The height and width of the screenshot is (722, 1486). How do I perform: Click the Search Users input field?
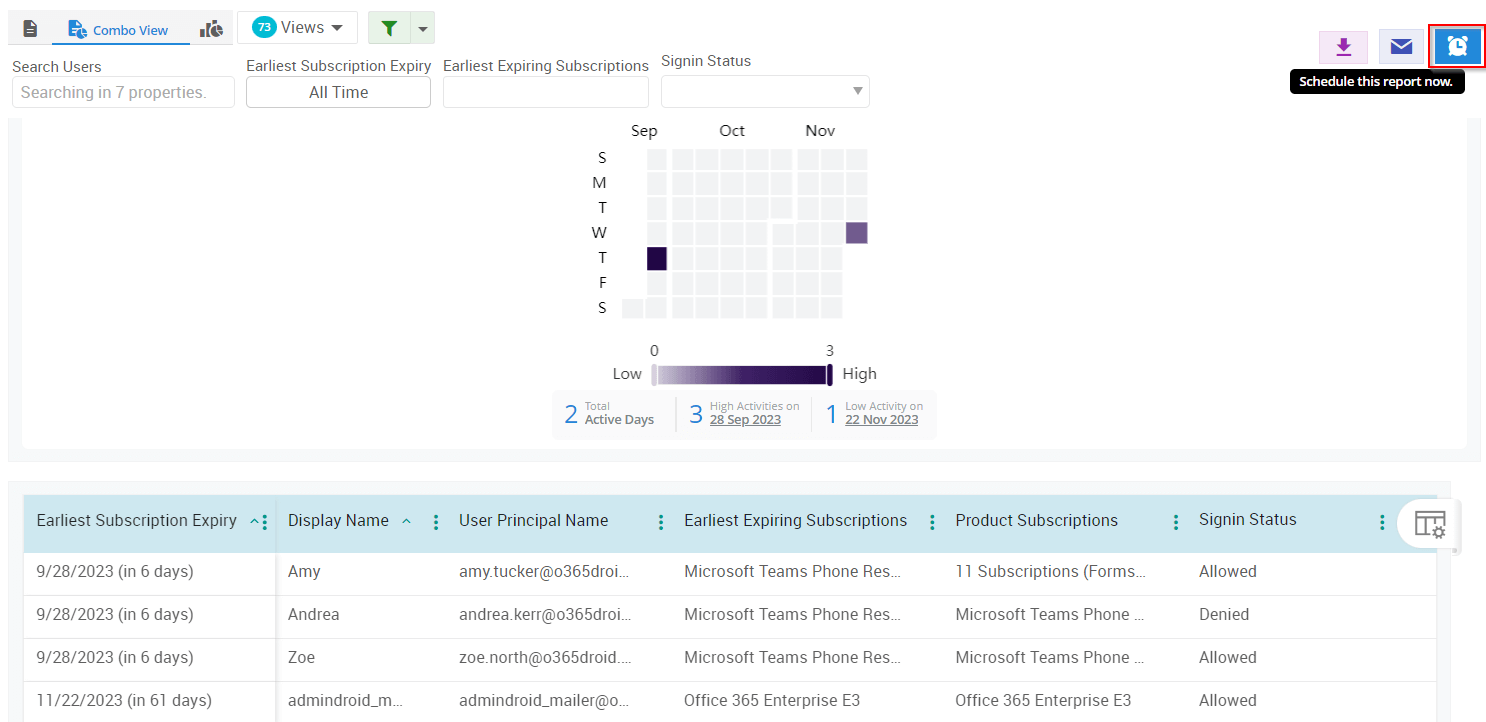pyautogui.click(x=123, y=92)
